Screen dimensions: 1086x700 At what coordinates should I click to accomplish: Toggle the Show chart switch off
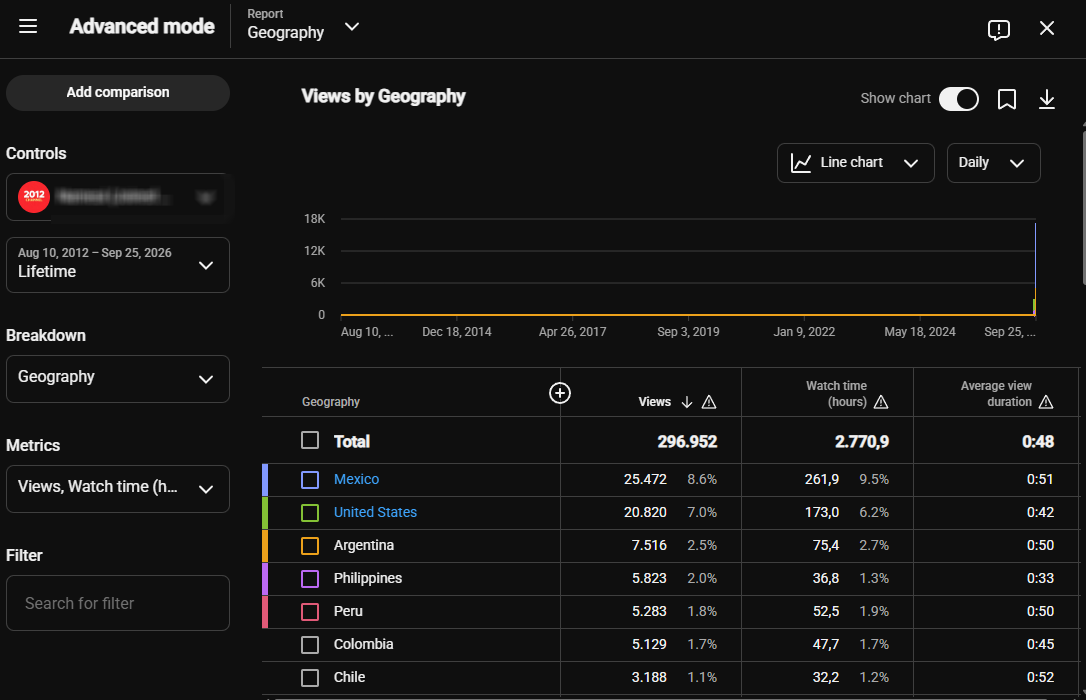959,99
